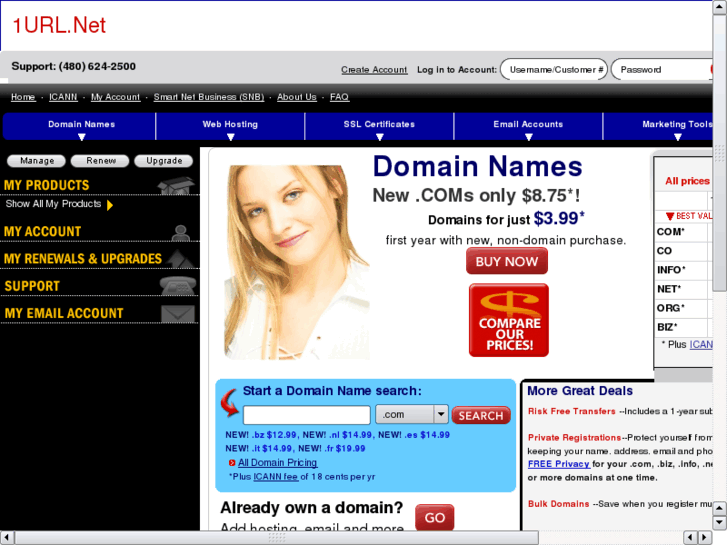This screenshot has width=727, height=545.
Task: Open the ICANN fee link
Action: click(x=275, y=476)
